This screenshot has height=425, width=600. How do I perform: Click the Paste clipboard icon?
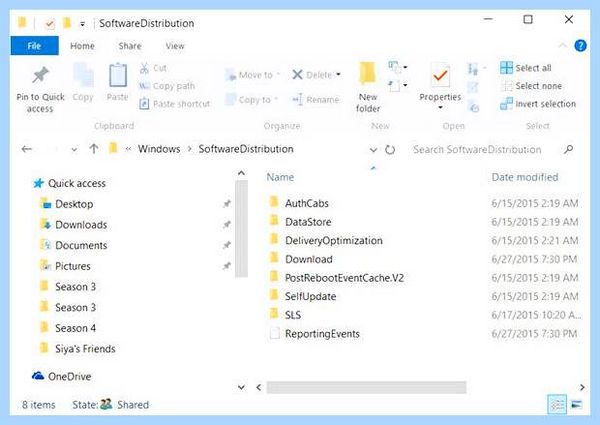pos(118,76)
